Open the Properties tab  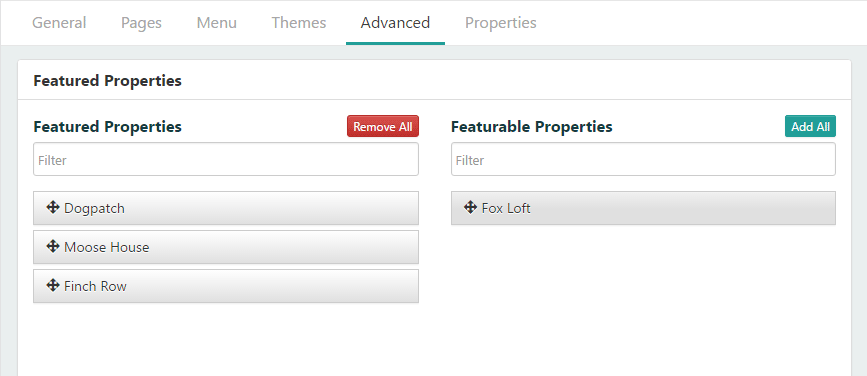pos(500,23)
